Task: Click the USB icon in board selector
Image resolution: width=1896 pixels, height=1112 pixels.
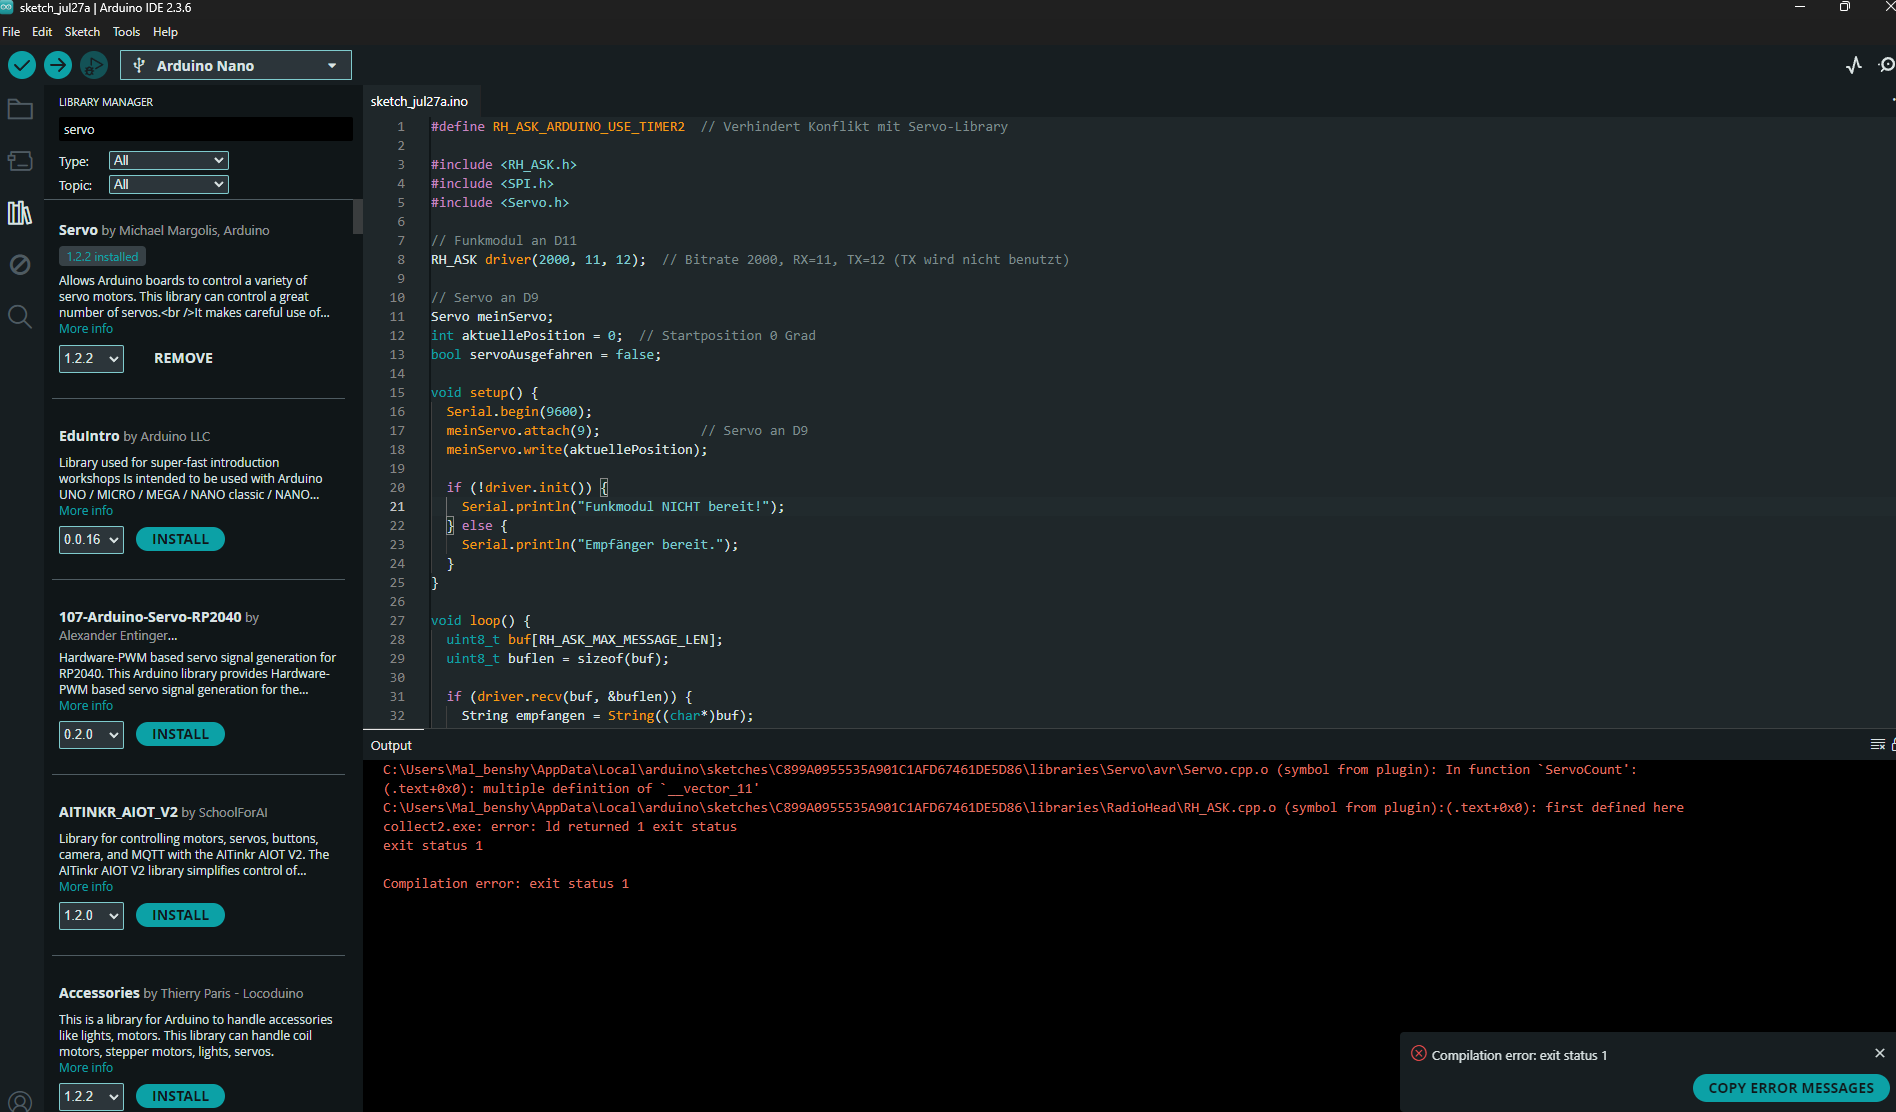Action: click(x=139, y=65)
